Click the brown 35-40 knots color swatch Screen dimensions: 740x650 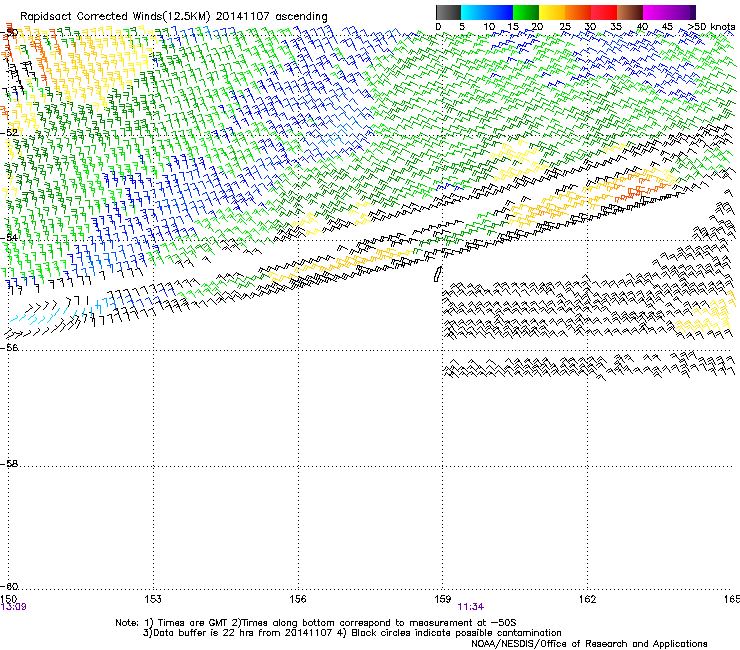click(x=630, y=12)
